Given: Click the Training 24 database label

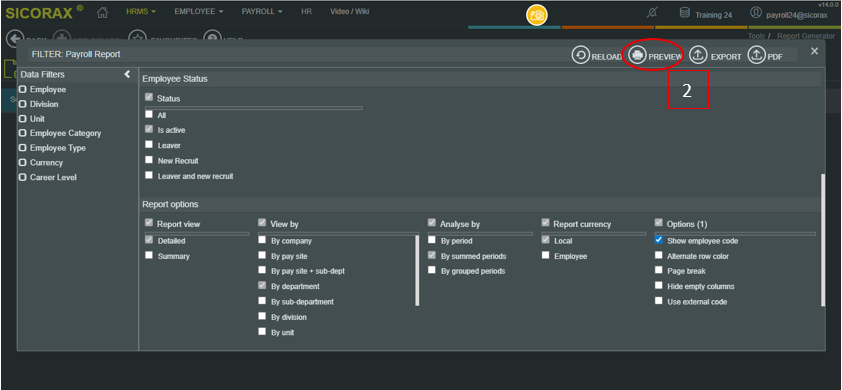Looking at the screenshot, I should pyautogui.click(x=713, y=15).
